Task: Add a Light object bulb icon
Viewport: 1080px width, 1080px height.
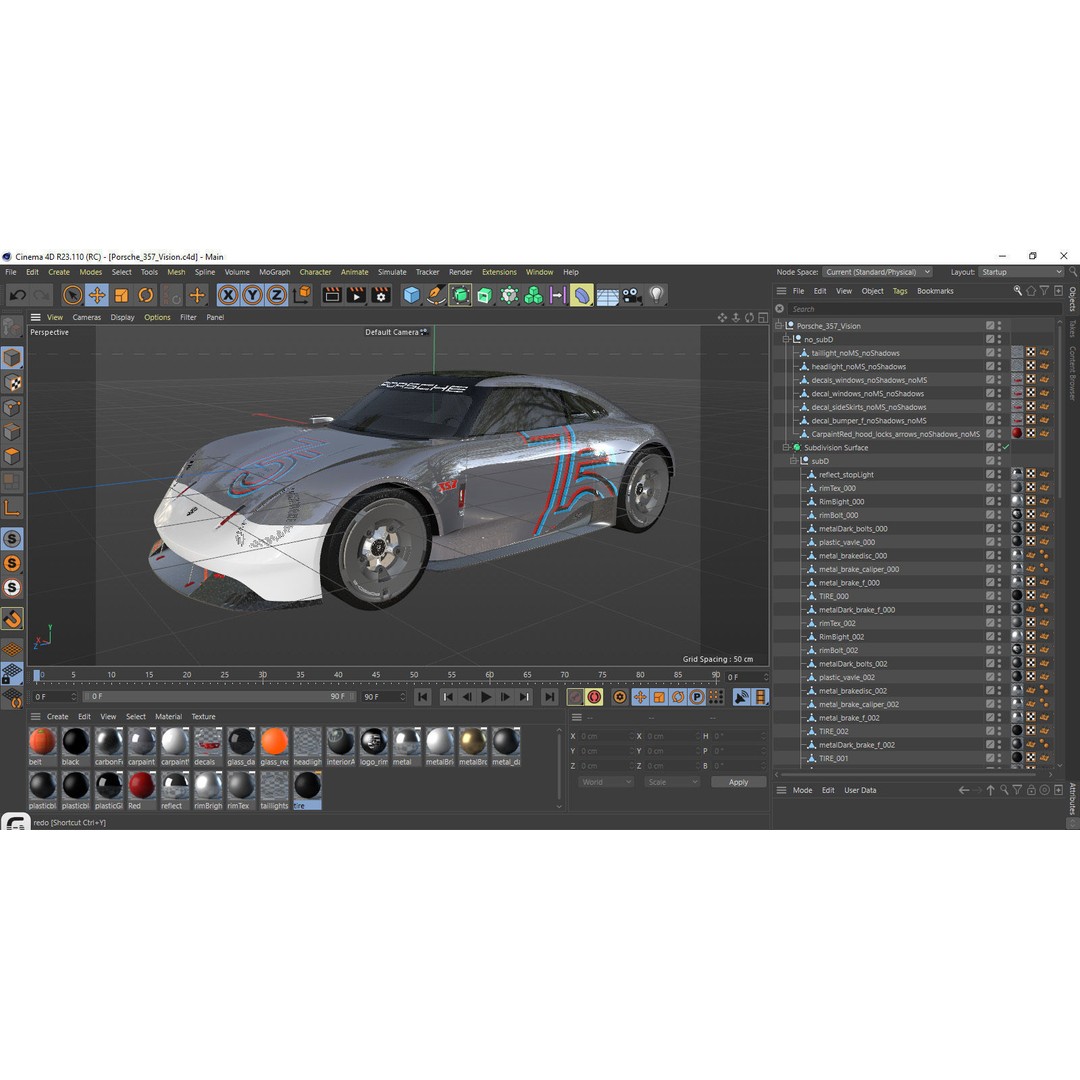Action: pos(656,295)
